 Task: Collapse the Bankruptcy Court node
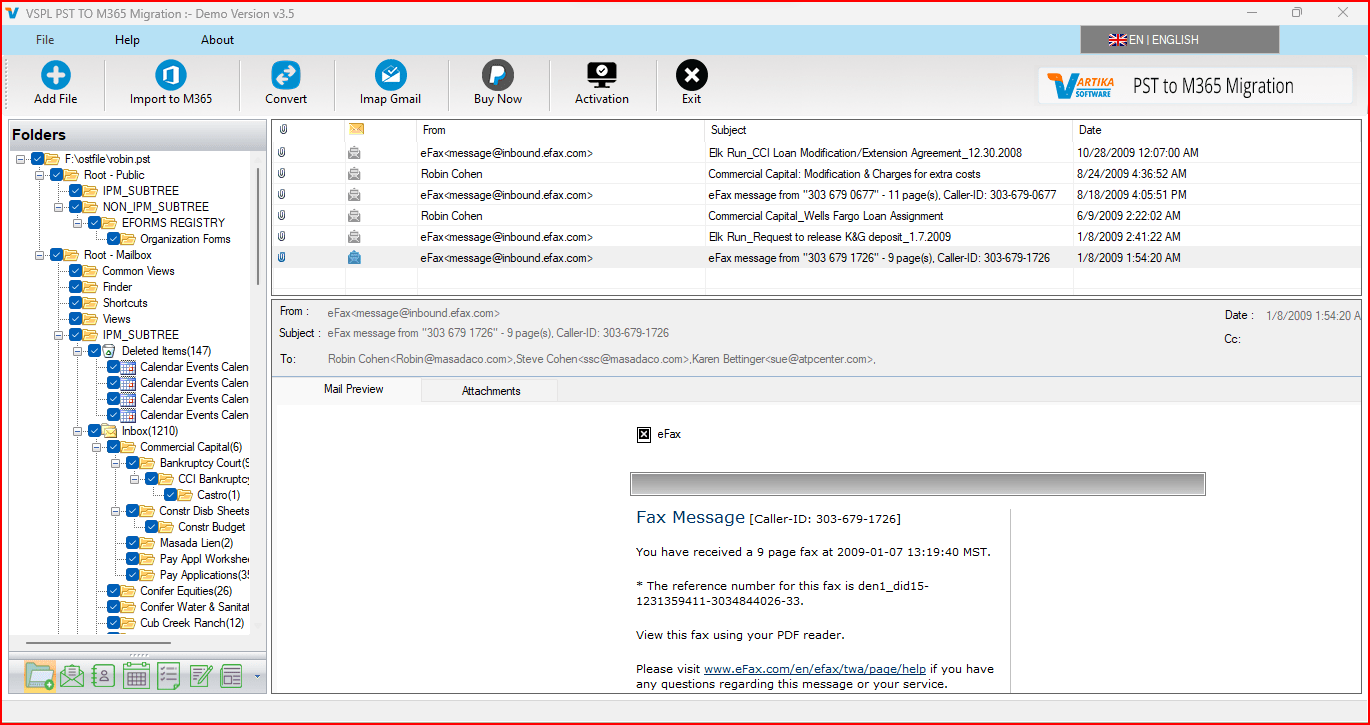click(x=116, y=463)
